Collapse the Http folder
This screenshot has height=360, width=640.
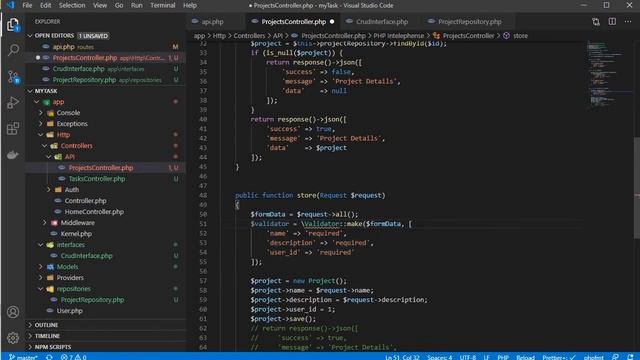pyautogui.click(x=41, y=135)
